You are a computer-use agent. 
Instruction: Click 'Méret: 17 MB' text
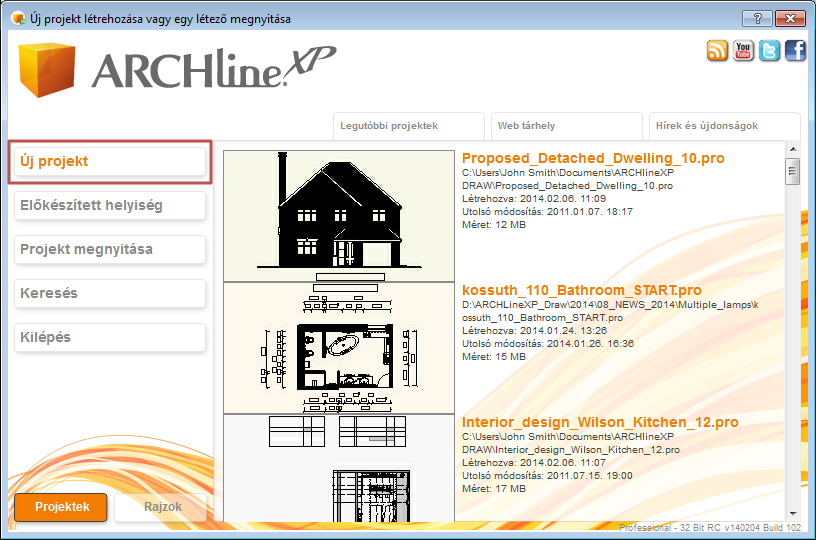tap(494, 489)
